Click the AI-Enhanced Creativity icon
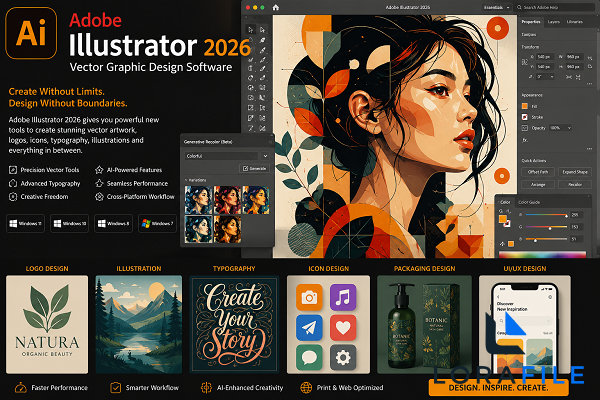Image resolution: width=600 pixels, height=400 pixels. tap(206, 388)
